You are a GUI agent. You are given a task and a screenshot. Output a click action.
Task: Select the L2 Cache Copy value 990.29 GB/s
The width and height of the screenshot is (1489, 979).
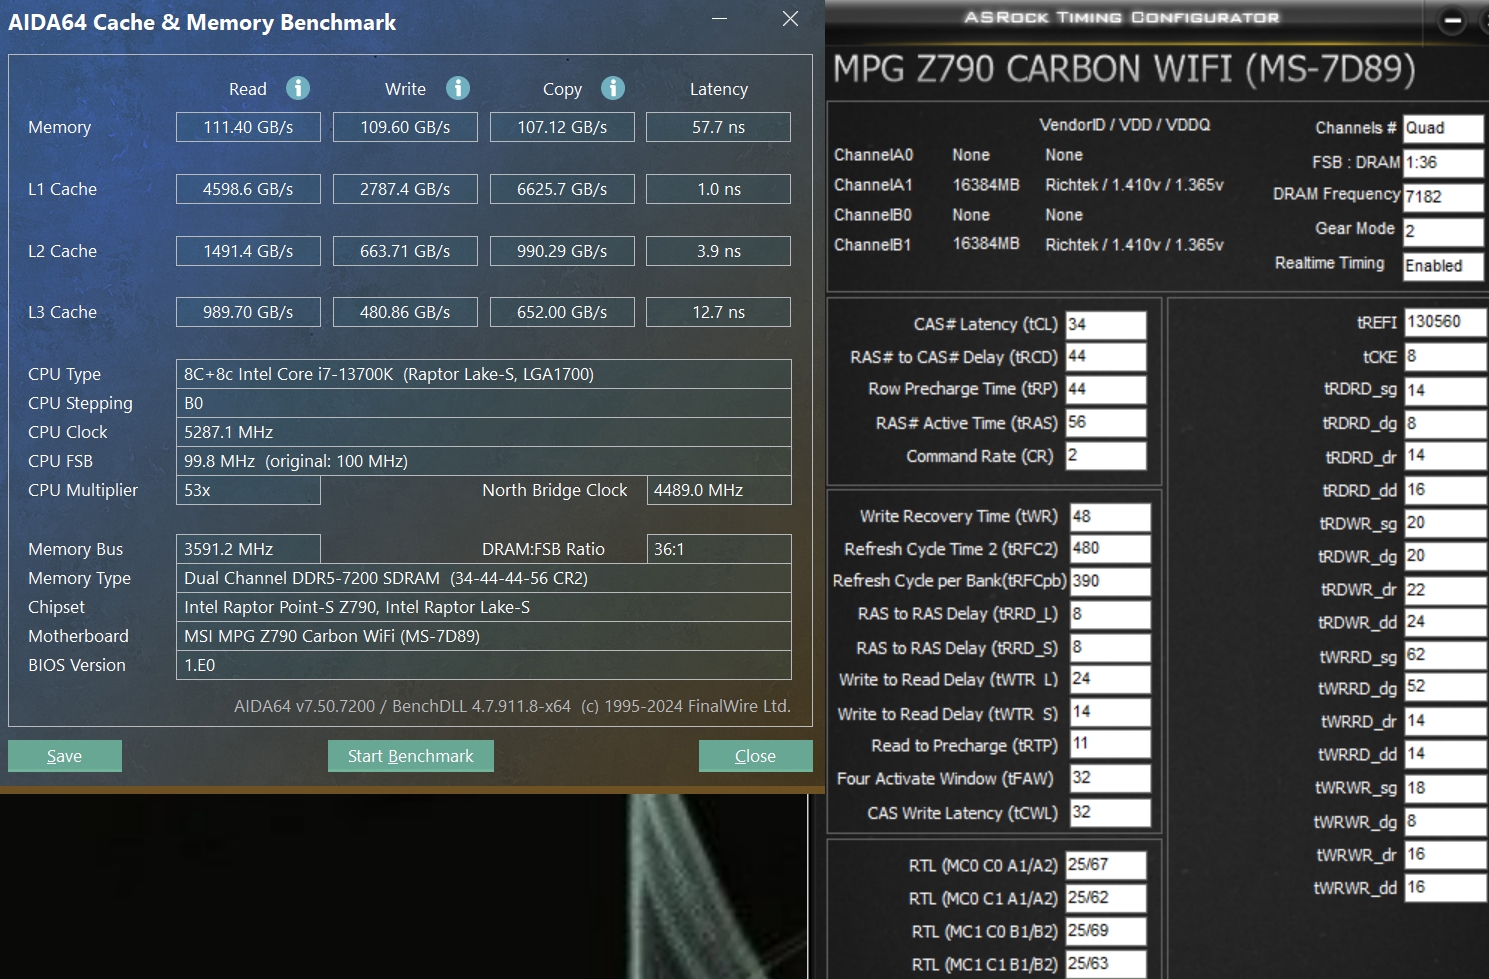(562, 251)
